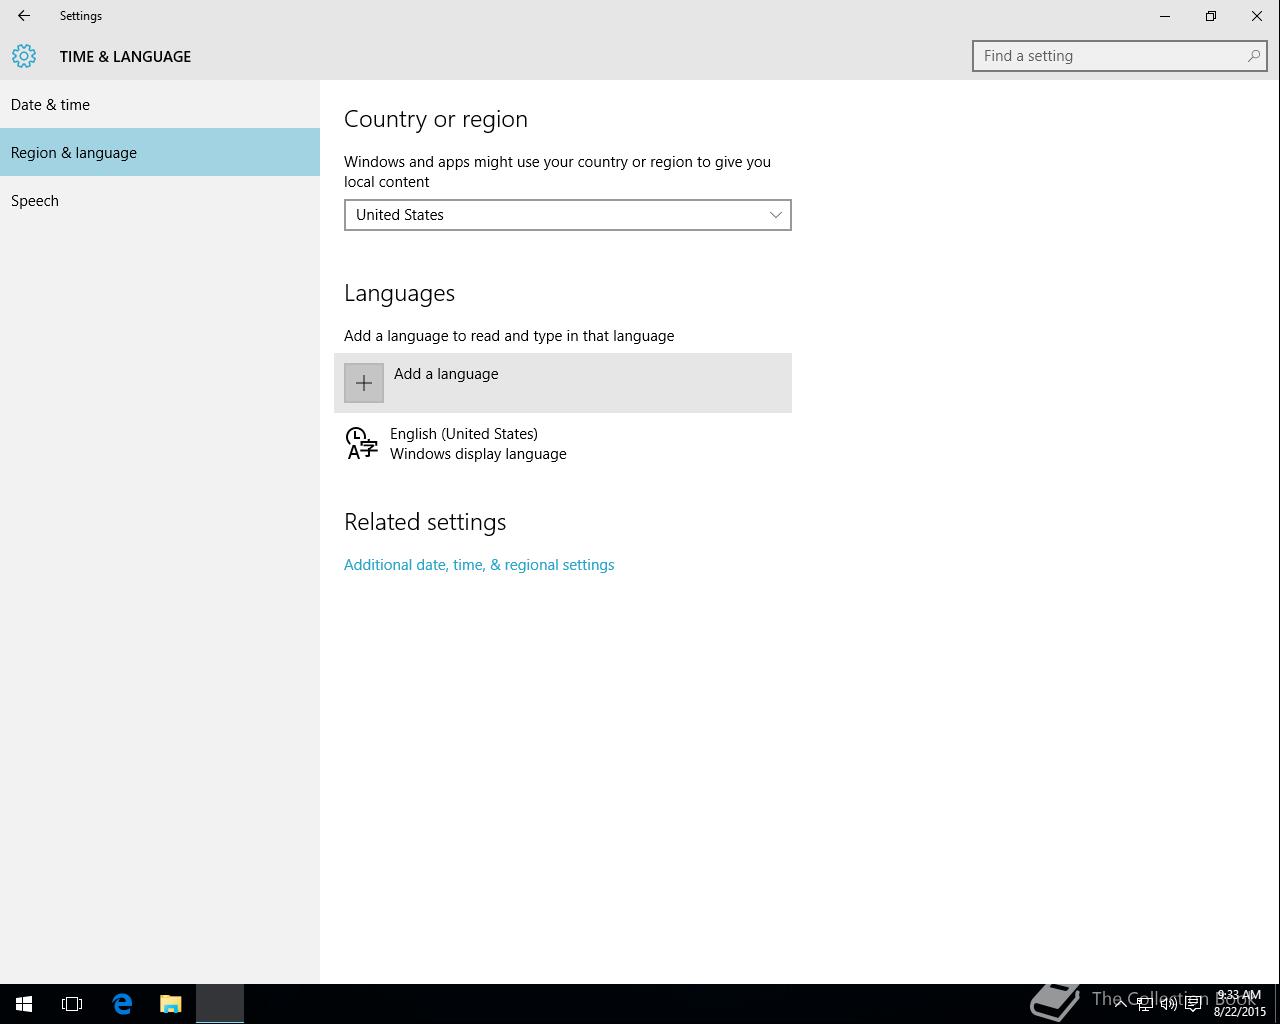This screenshot has width=1280, height=1024.
Task: Open the Action Center notifications icon
Action: pos(1193,1004)
